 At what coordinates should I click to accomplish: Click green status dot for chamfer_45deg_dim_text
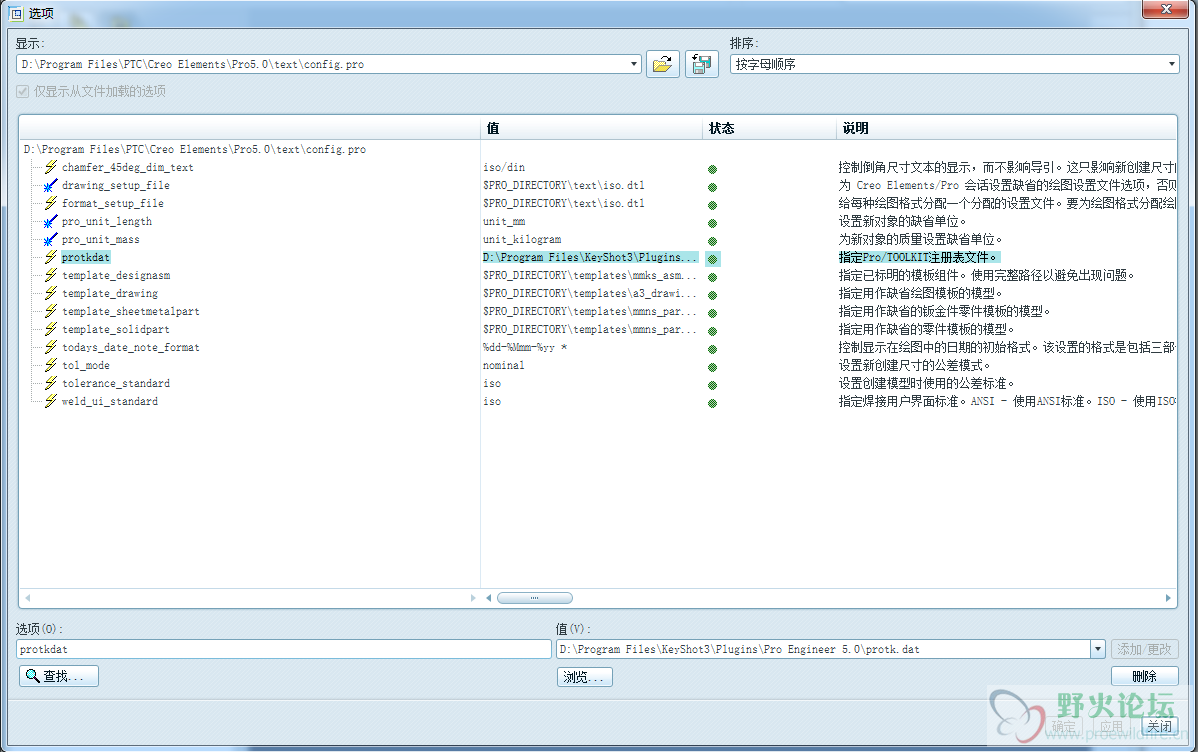[712, 170]
